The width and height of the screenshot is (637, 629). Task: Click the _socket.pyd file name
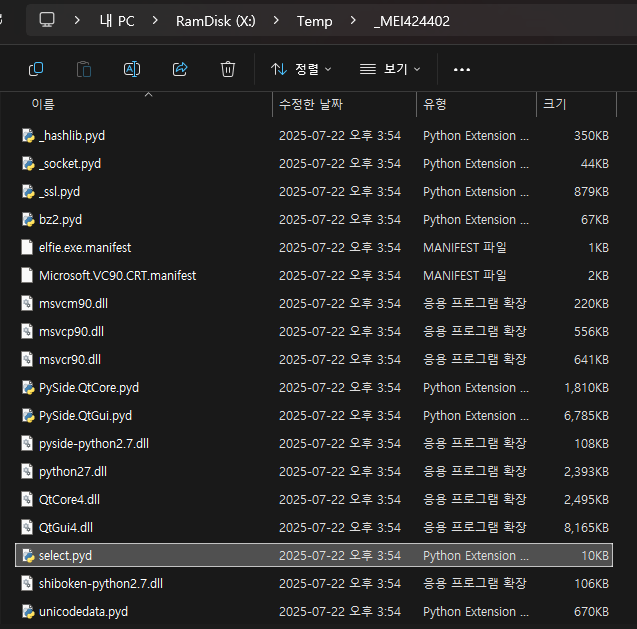(x=70, y=164)
